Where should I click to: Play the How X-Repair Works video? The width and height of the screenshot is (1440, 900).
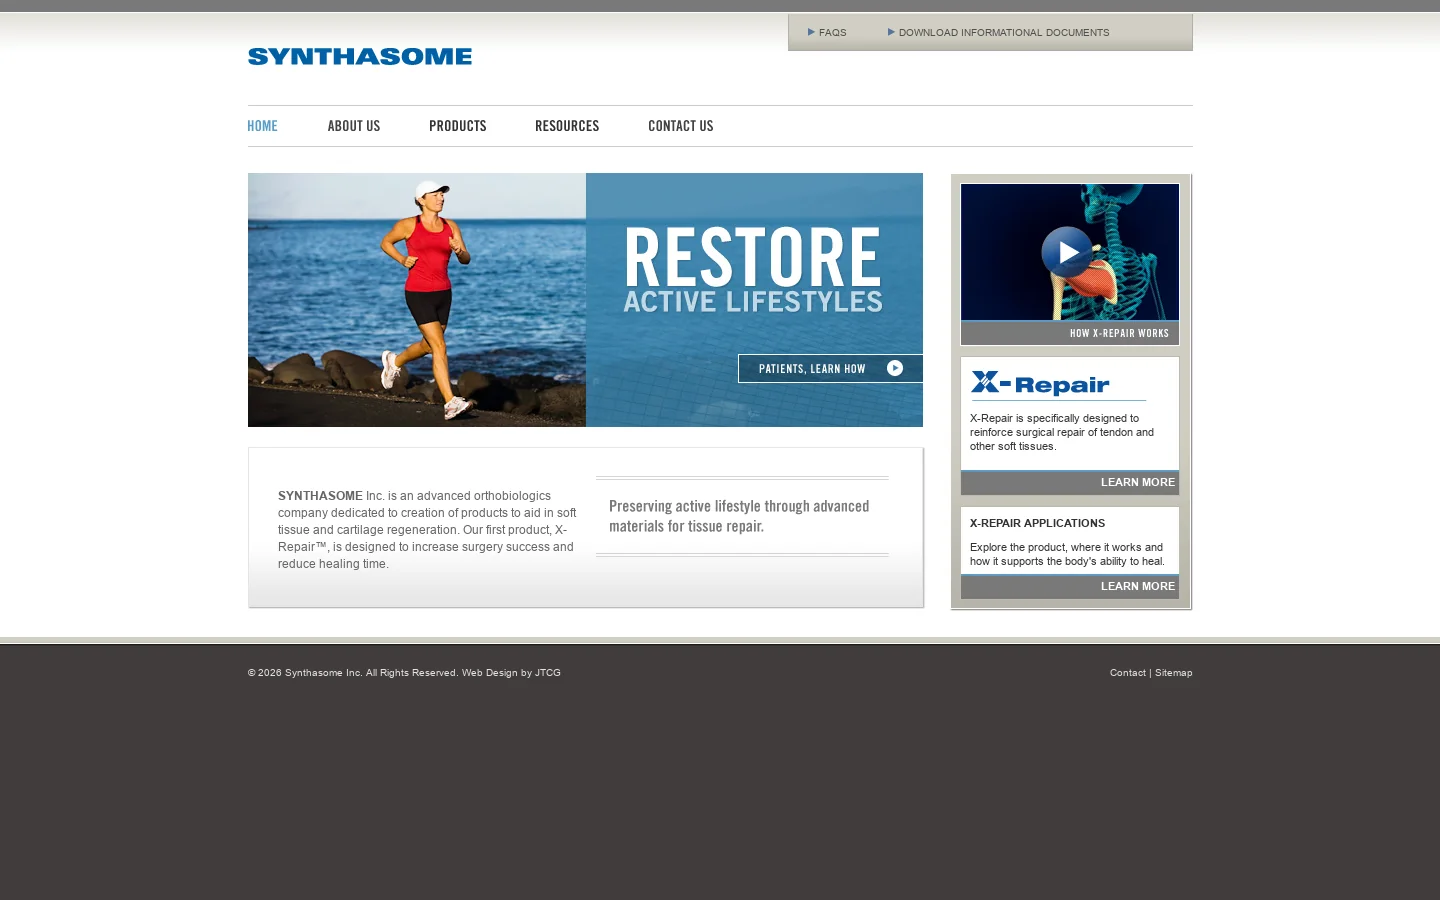(1067, 252)
